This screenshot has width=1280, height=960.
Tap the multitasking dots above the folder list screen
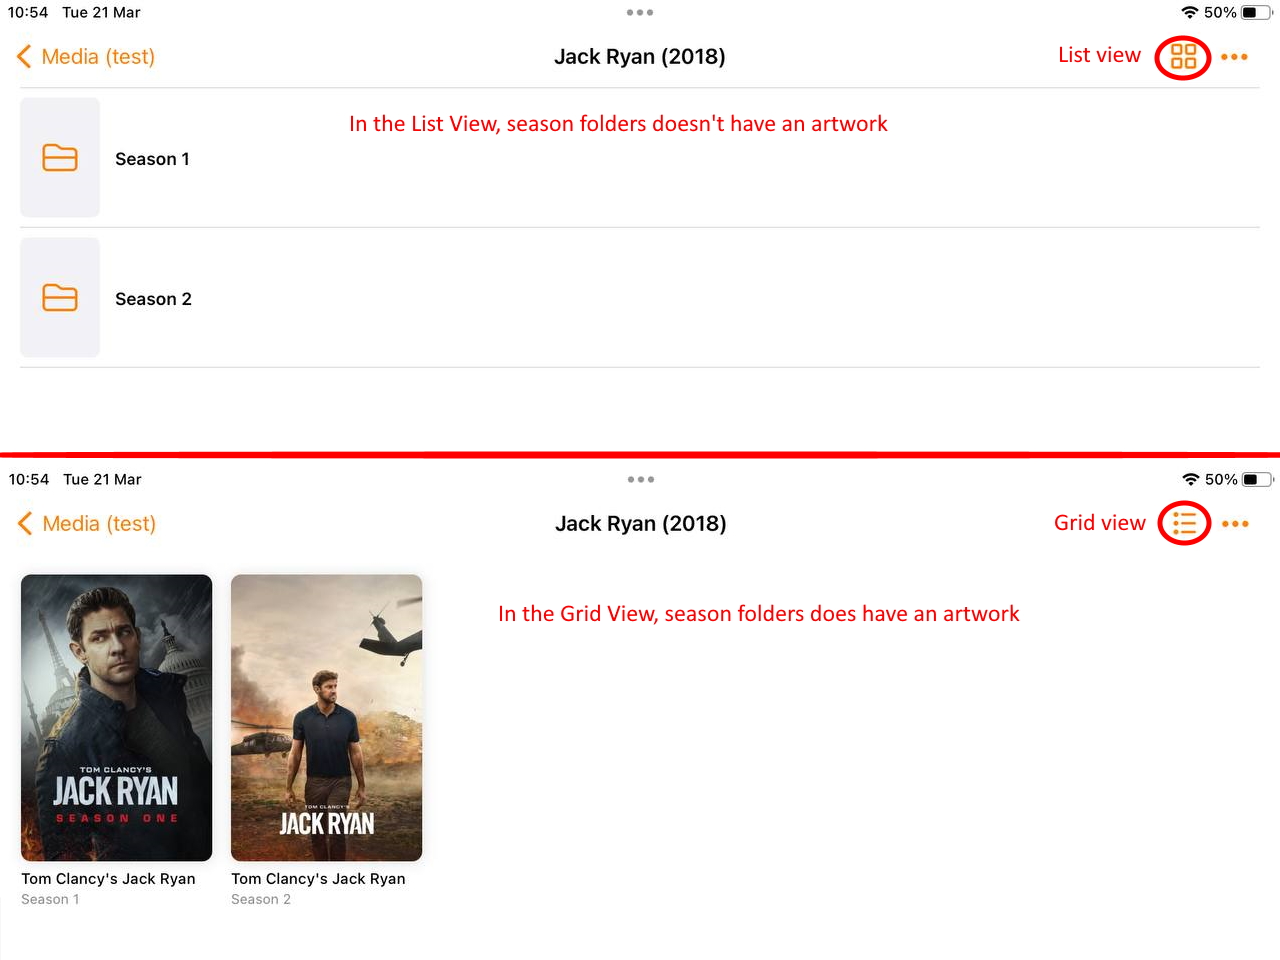pyautogui.click(x=640, y=13)
